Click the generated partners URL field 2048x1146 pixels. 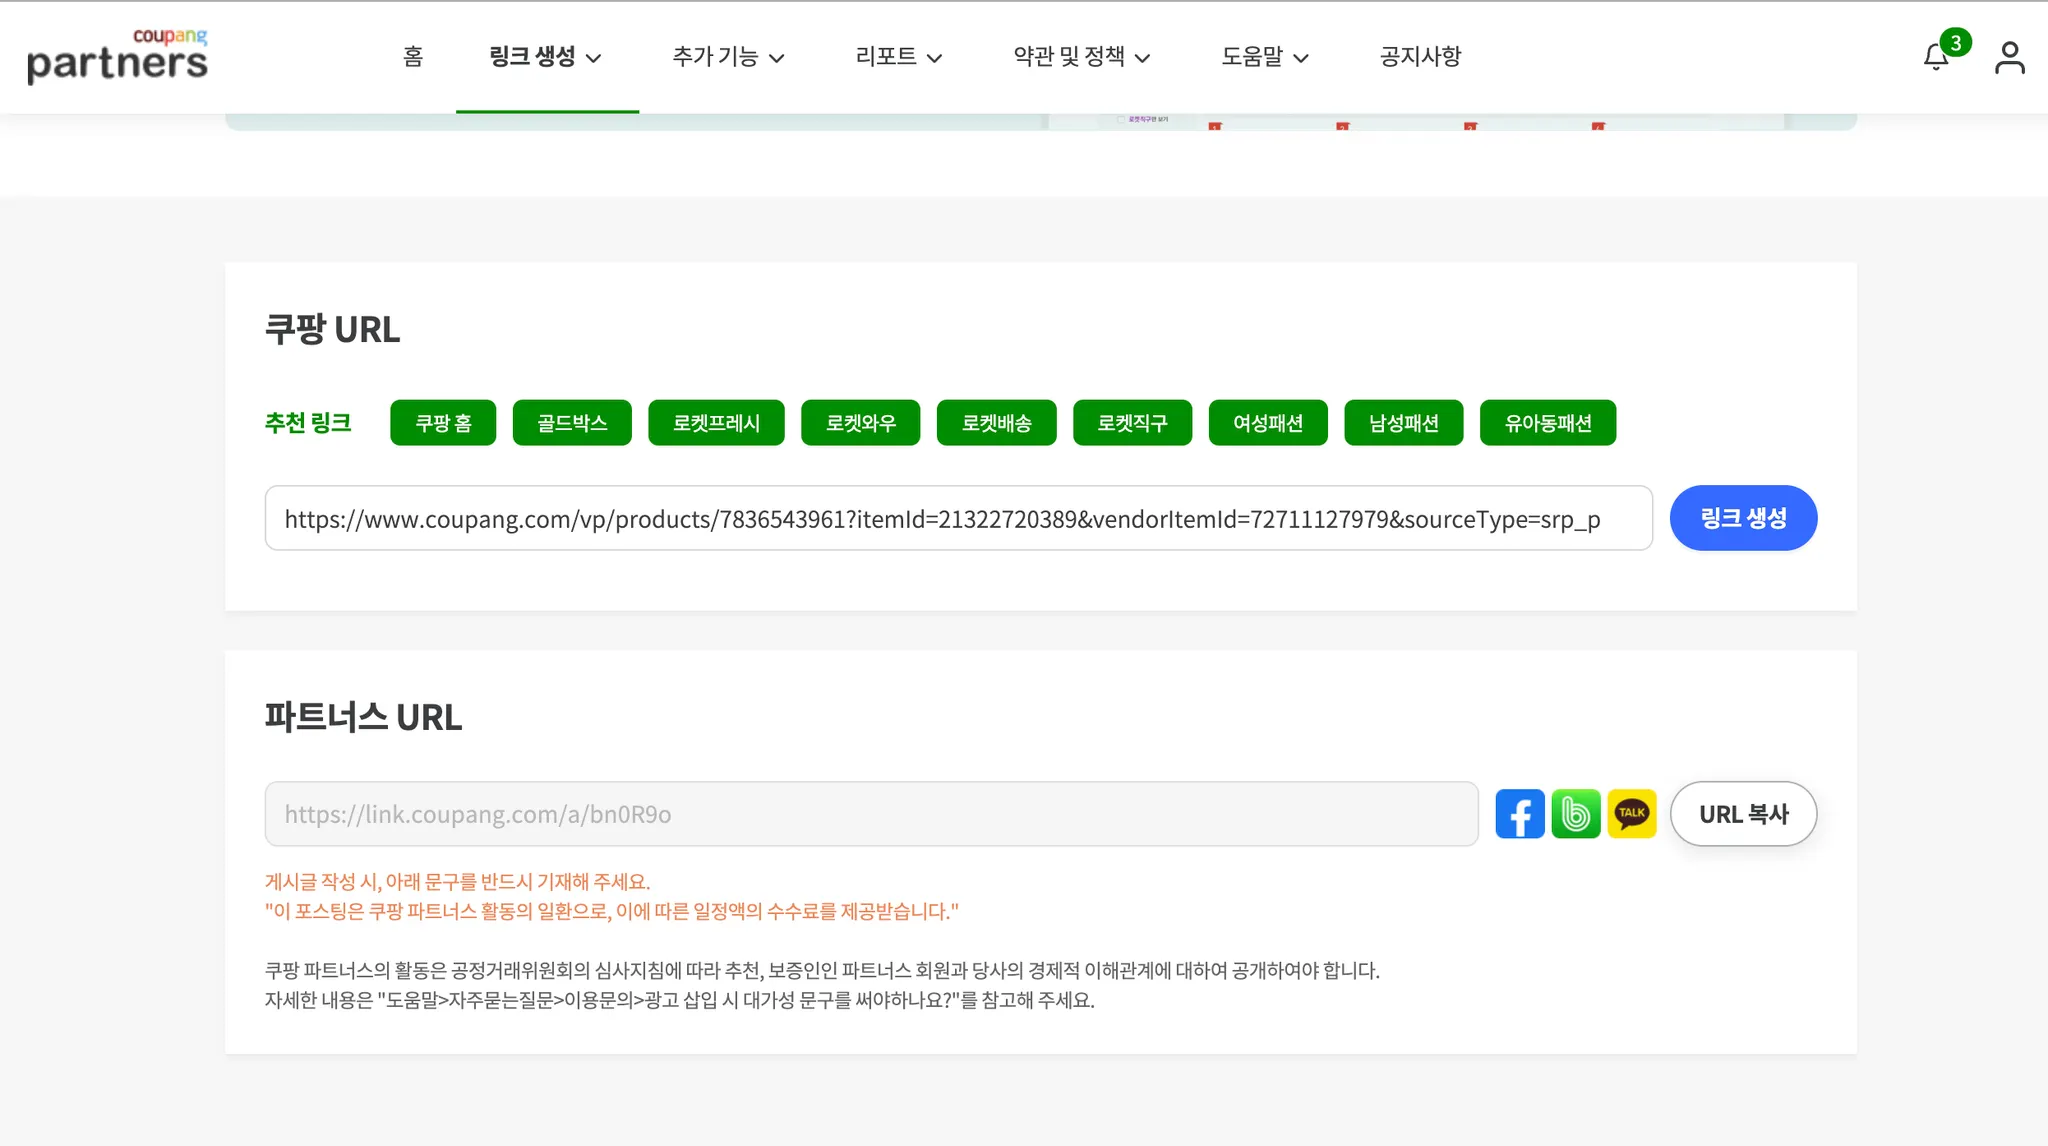(871, 814)
